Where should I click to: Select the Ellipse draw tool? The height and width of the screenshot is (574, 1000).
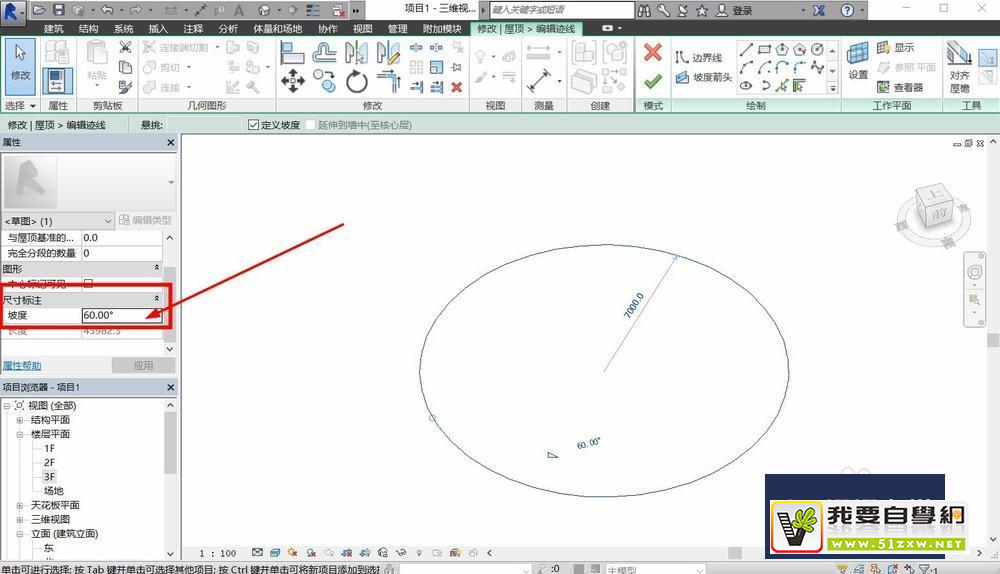coord(746,85)
